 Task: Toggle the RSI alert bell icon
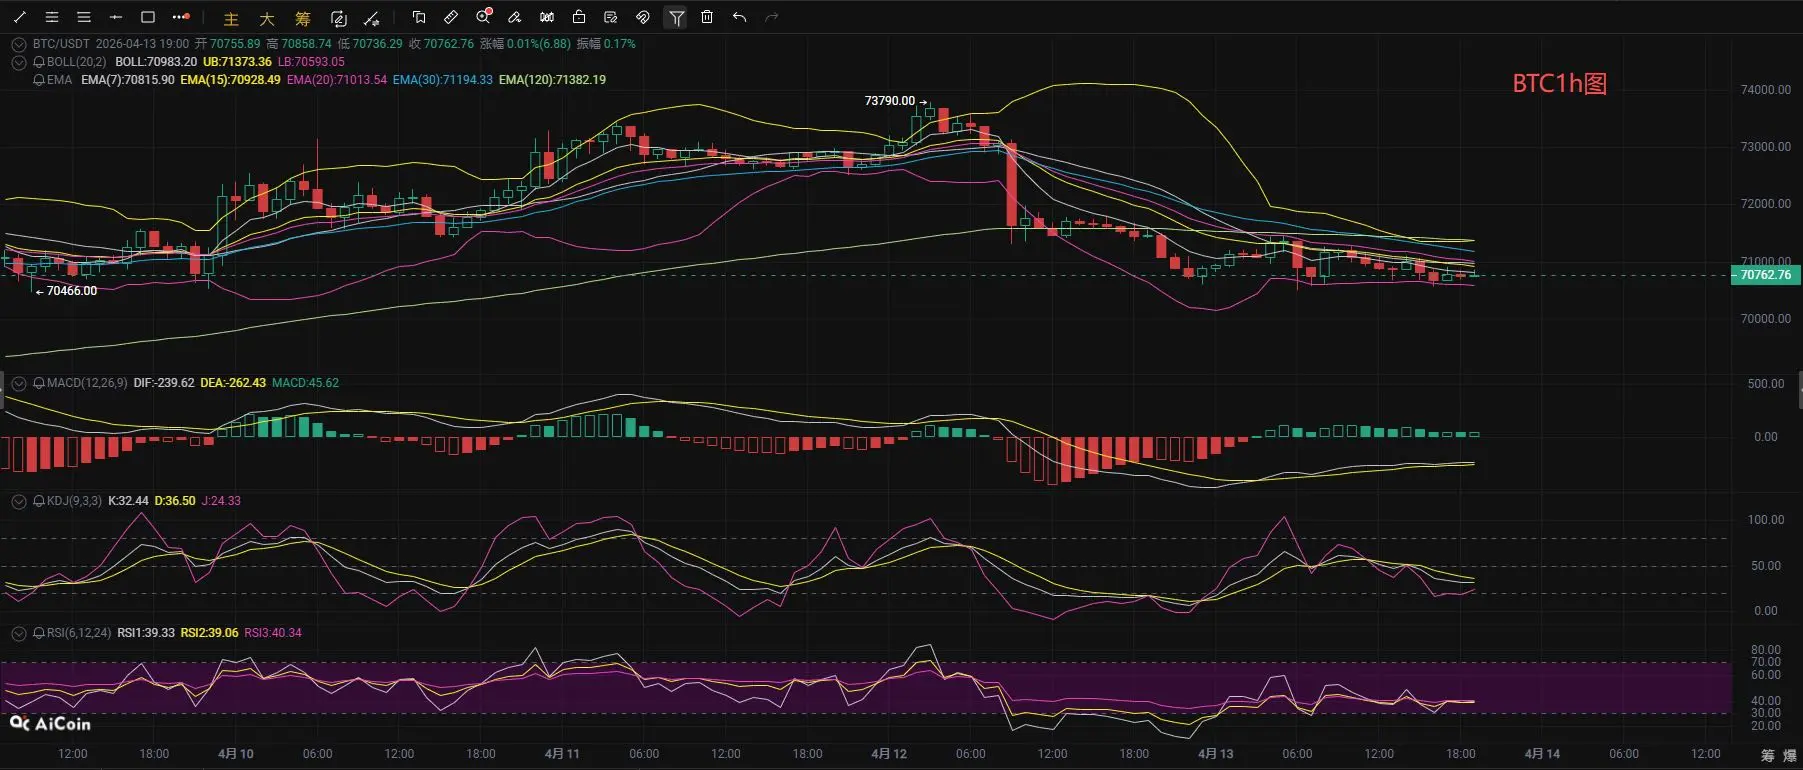39,633
